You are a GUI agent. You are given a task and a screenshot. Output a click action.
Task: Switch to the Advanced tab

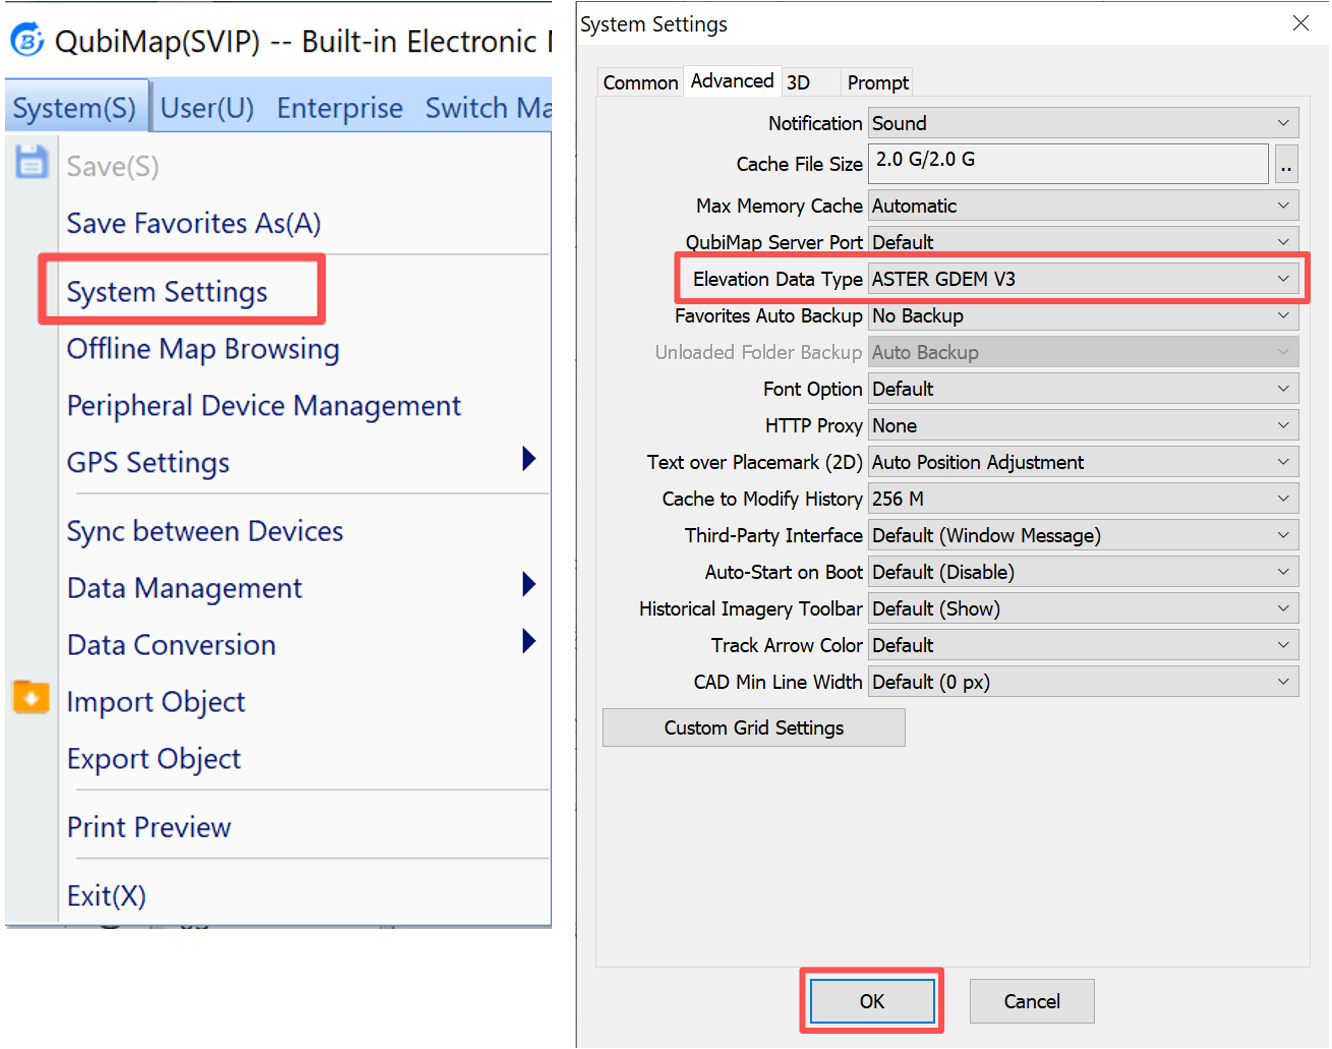(x=732, y=80)
